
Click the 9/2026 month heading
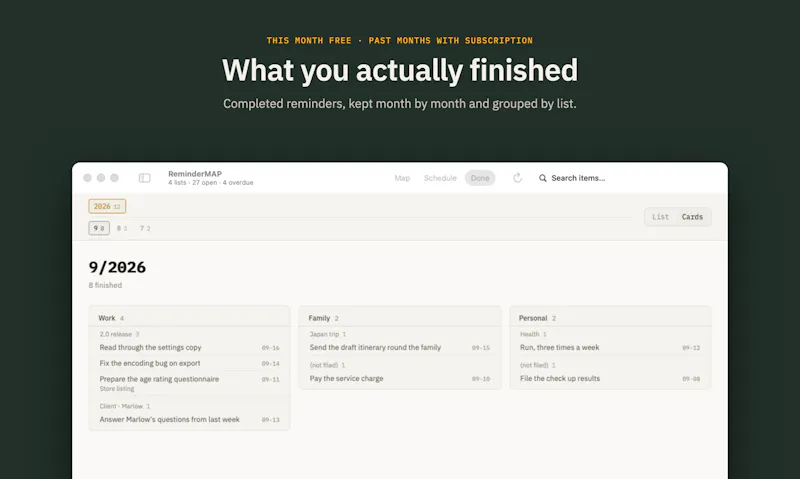tap(117, 267)
